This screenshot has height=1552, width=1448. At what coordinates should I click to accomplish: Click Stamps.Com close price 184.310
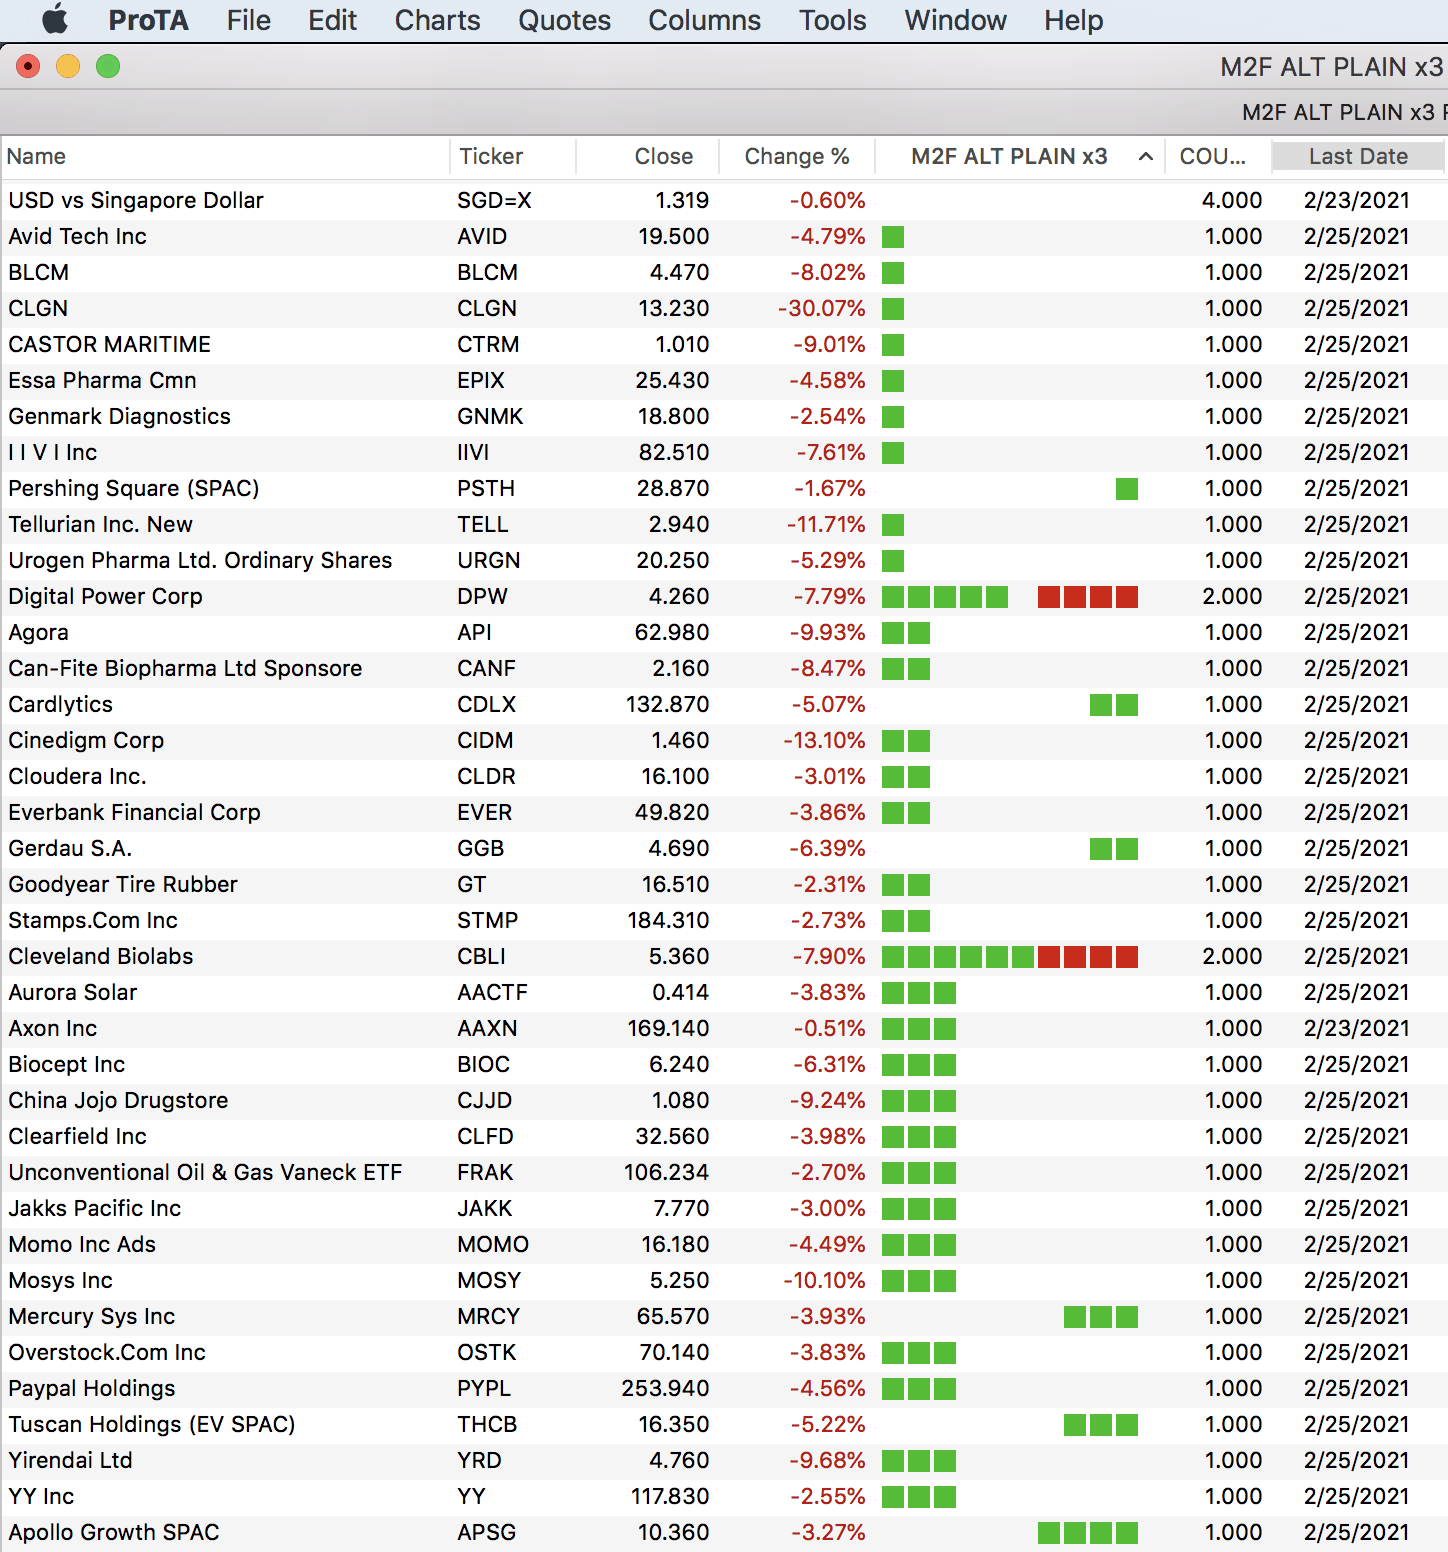668,921
